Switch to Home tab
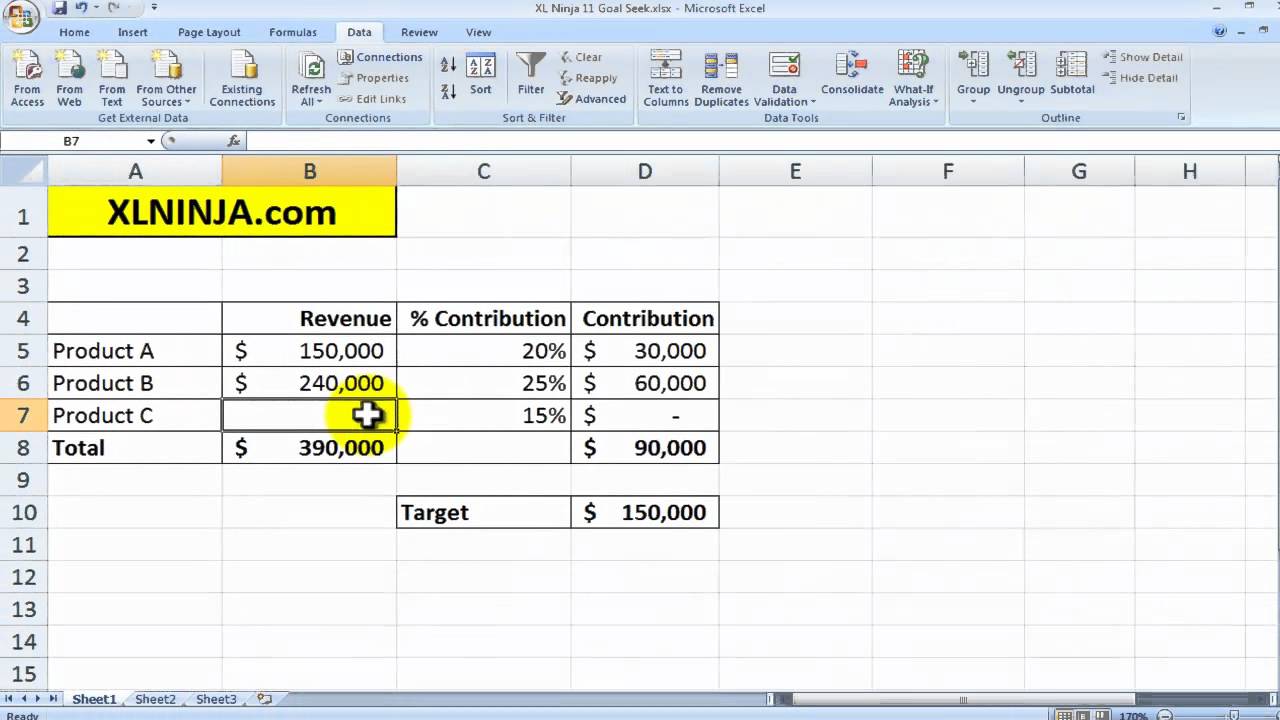This screenshot has width=1280, height=720. 74,32
